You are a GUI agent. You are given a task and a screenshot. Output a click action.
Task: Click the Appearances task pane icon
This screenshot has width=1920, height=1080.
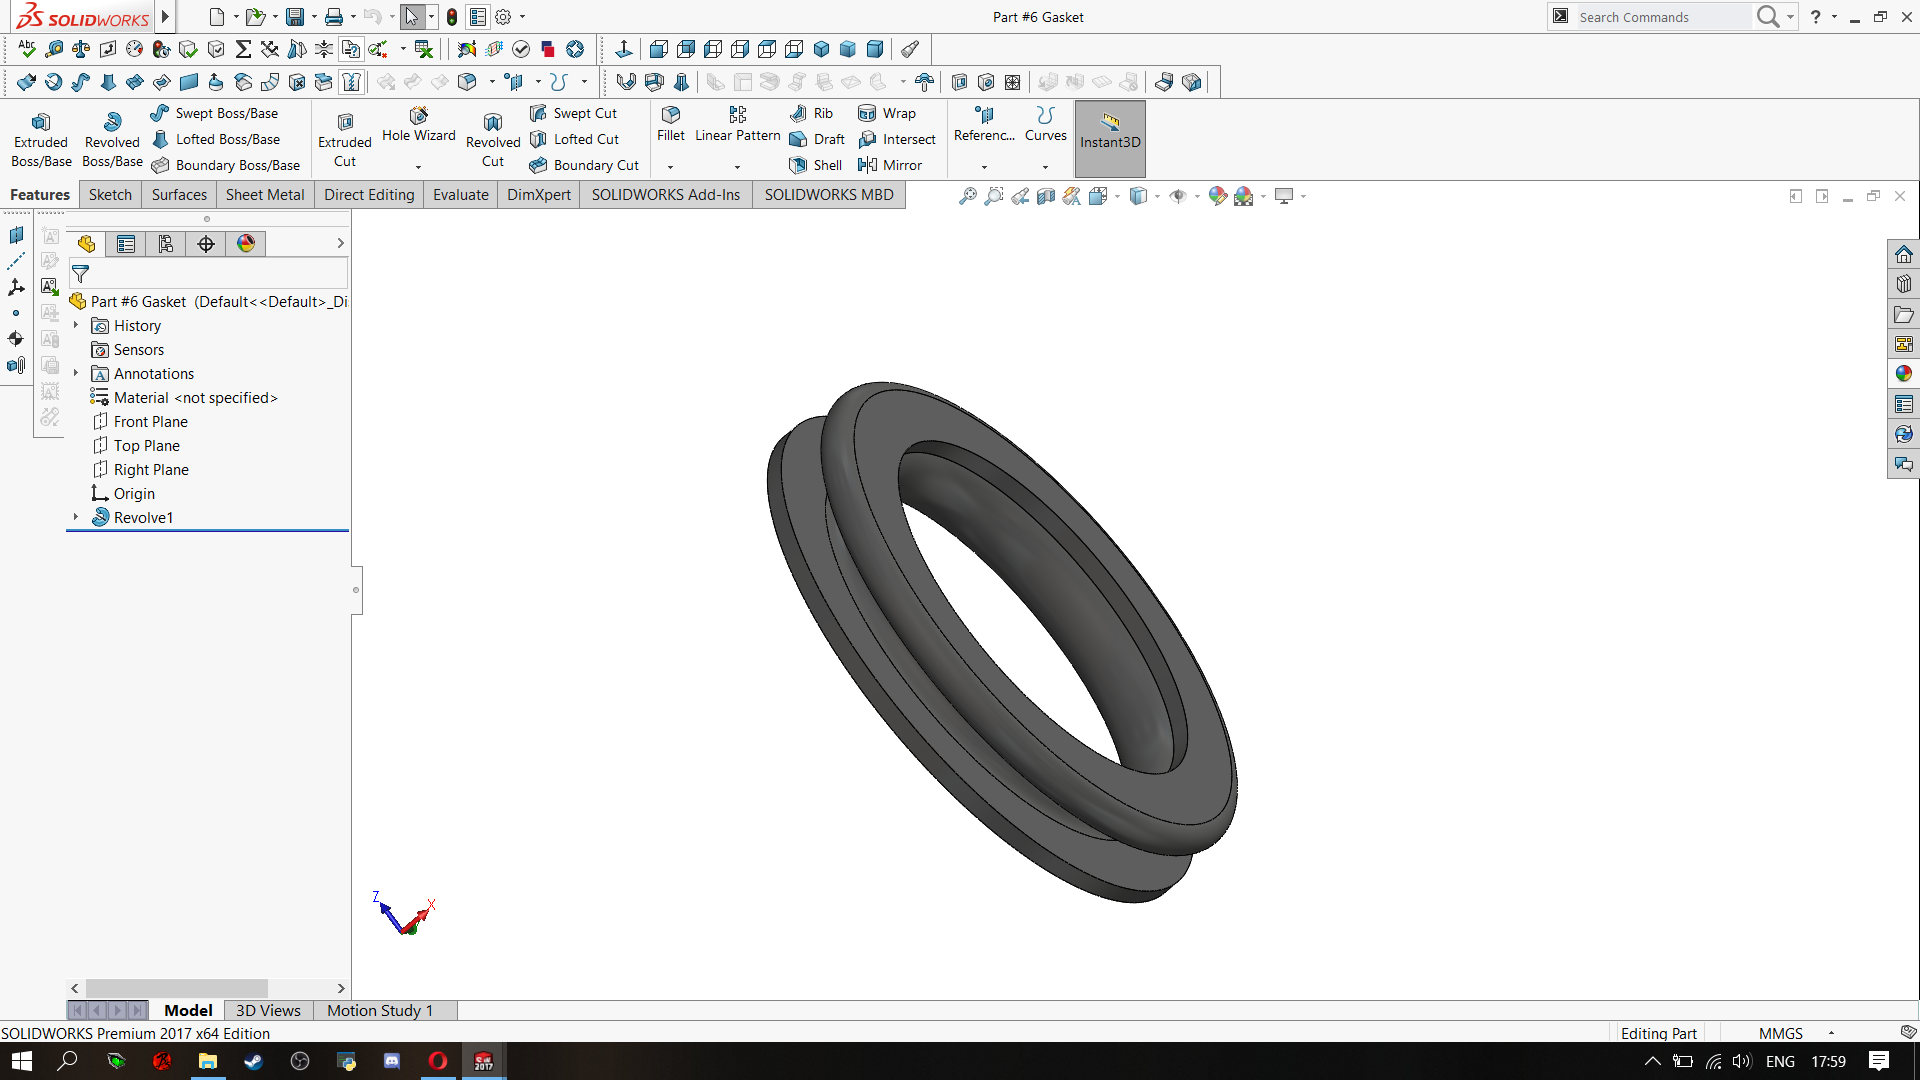(x=1903, y=374)
